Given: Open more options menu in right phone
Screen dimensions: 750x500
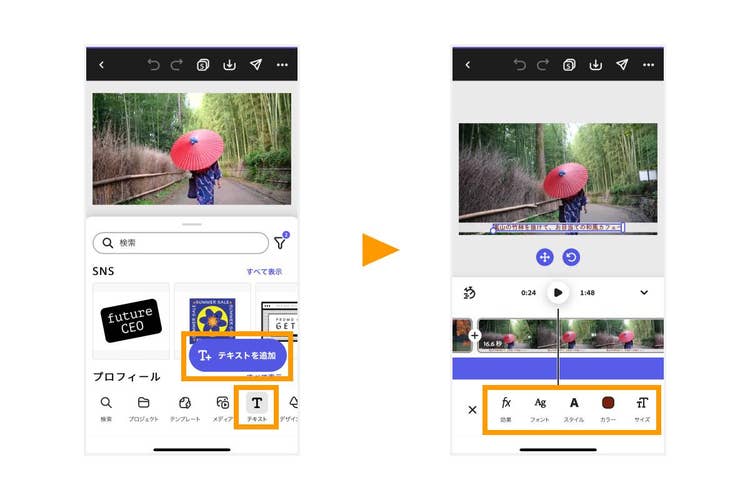Looking at the screenshot, I should pyautogui.click(x=648, y=65).
